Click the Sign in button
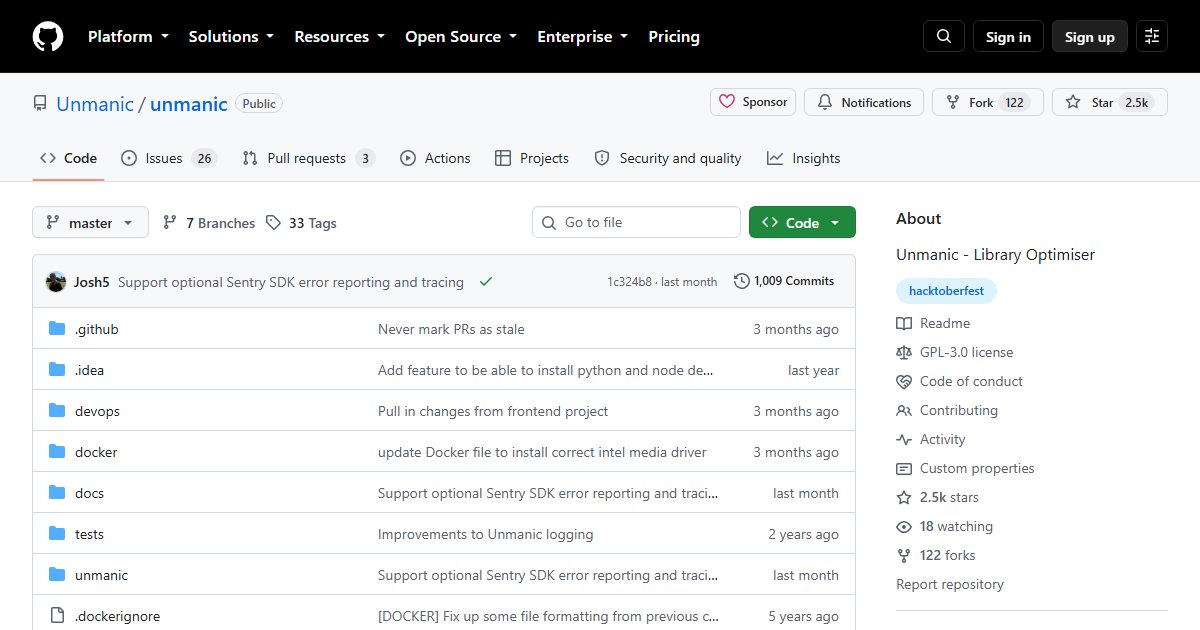 tap(1008, 37)
